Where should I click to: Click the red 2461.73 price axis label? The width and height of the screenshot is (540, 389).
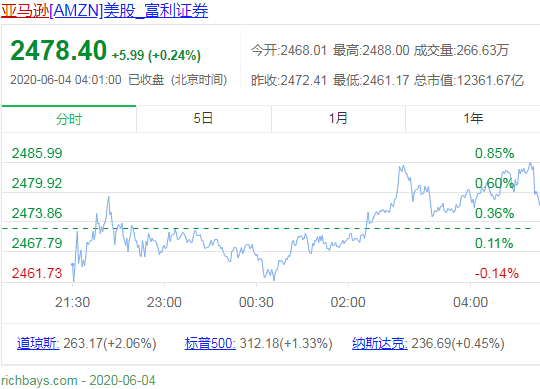37,273
